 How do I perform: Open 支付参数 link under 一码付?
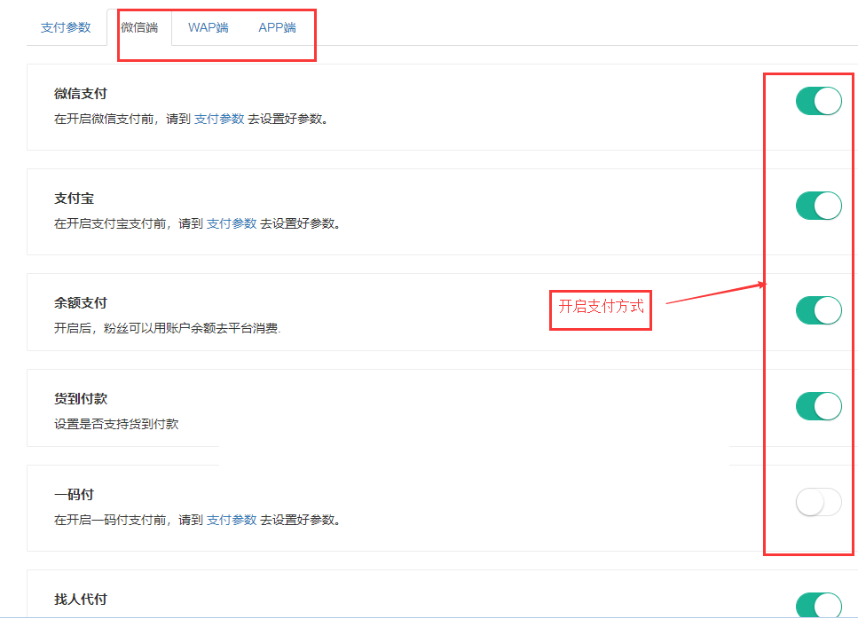coord(231,519)
